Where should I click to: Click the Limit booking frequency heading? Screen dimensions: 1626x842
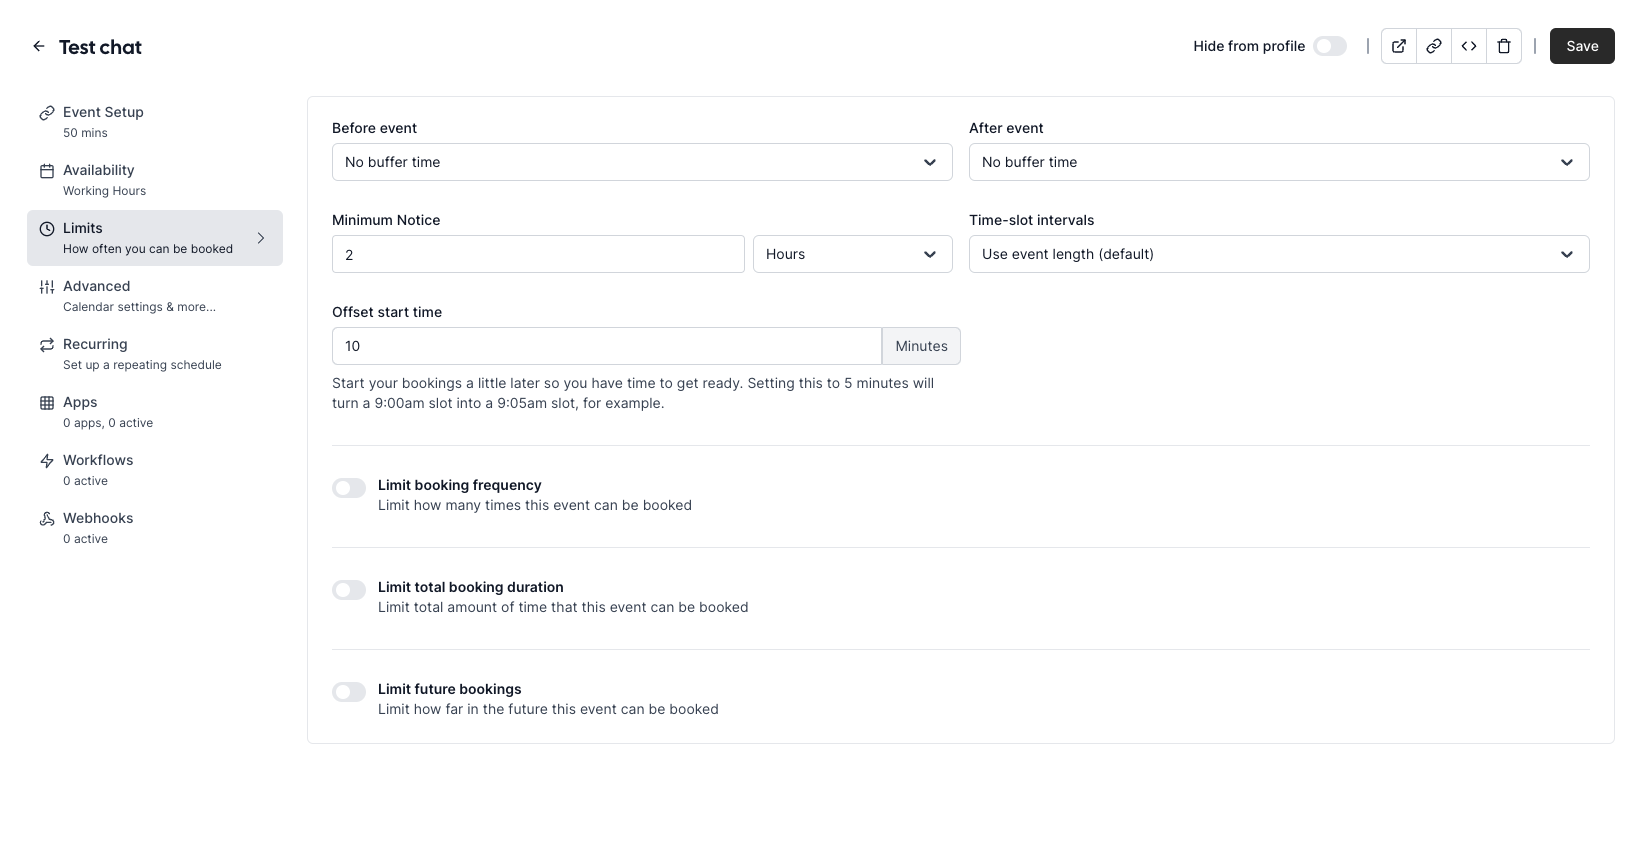coord(460,485)
